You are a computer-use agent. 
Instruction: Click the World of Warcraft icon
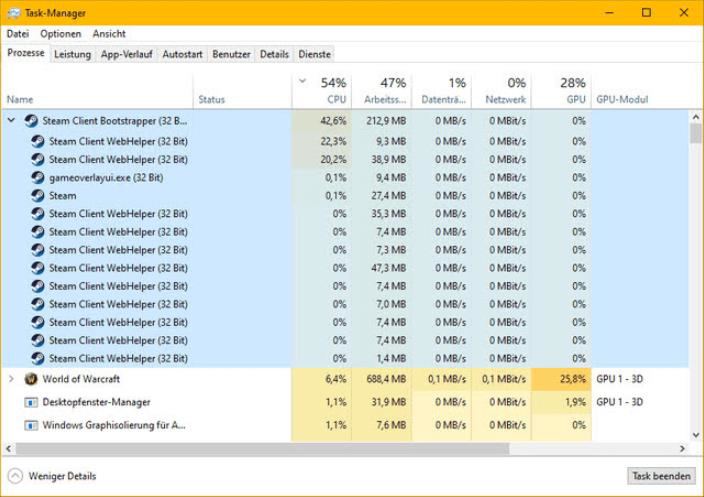[31, 379]
